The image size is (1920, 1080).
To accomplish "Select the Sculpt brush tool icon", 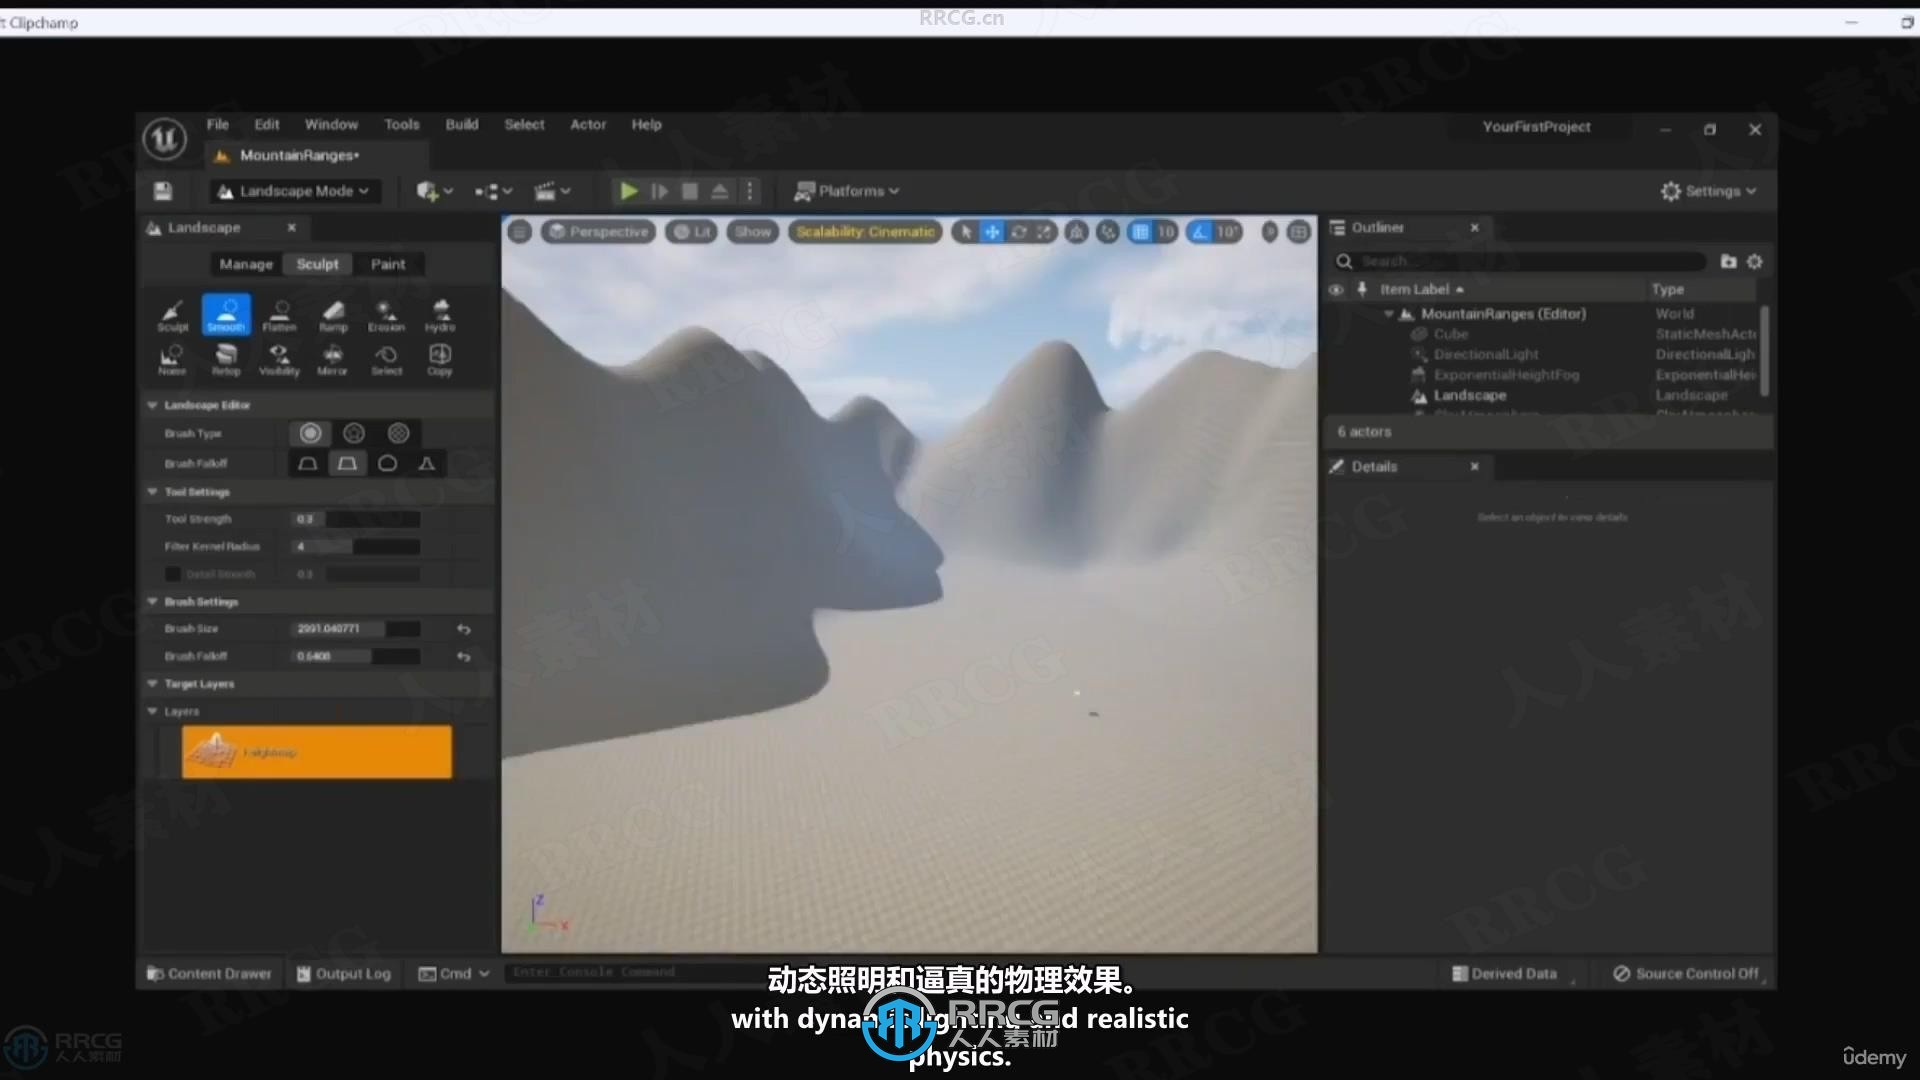I will (172, 314).
